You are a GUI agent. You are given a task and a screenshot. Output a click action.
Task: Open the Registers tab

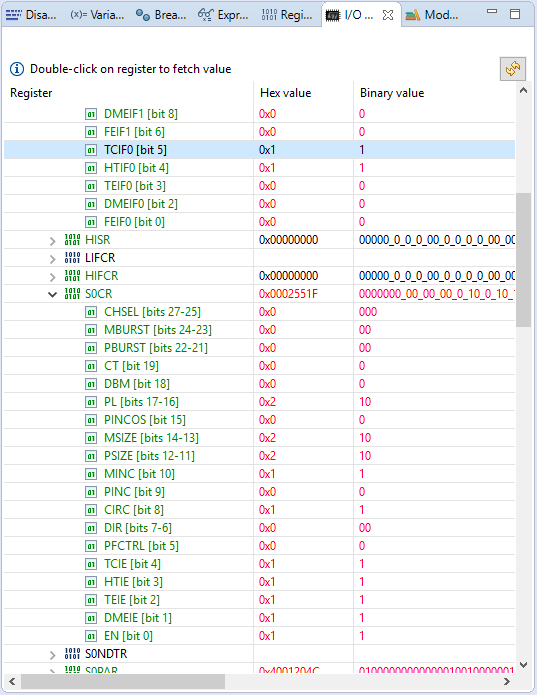click(287, 15)
